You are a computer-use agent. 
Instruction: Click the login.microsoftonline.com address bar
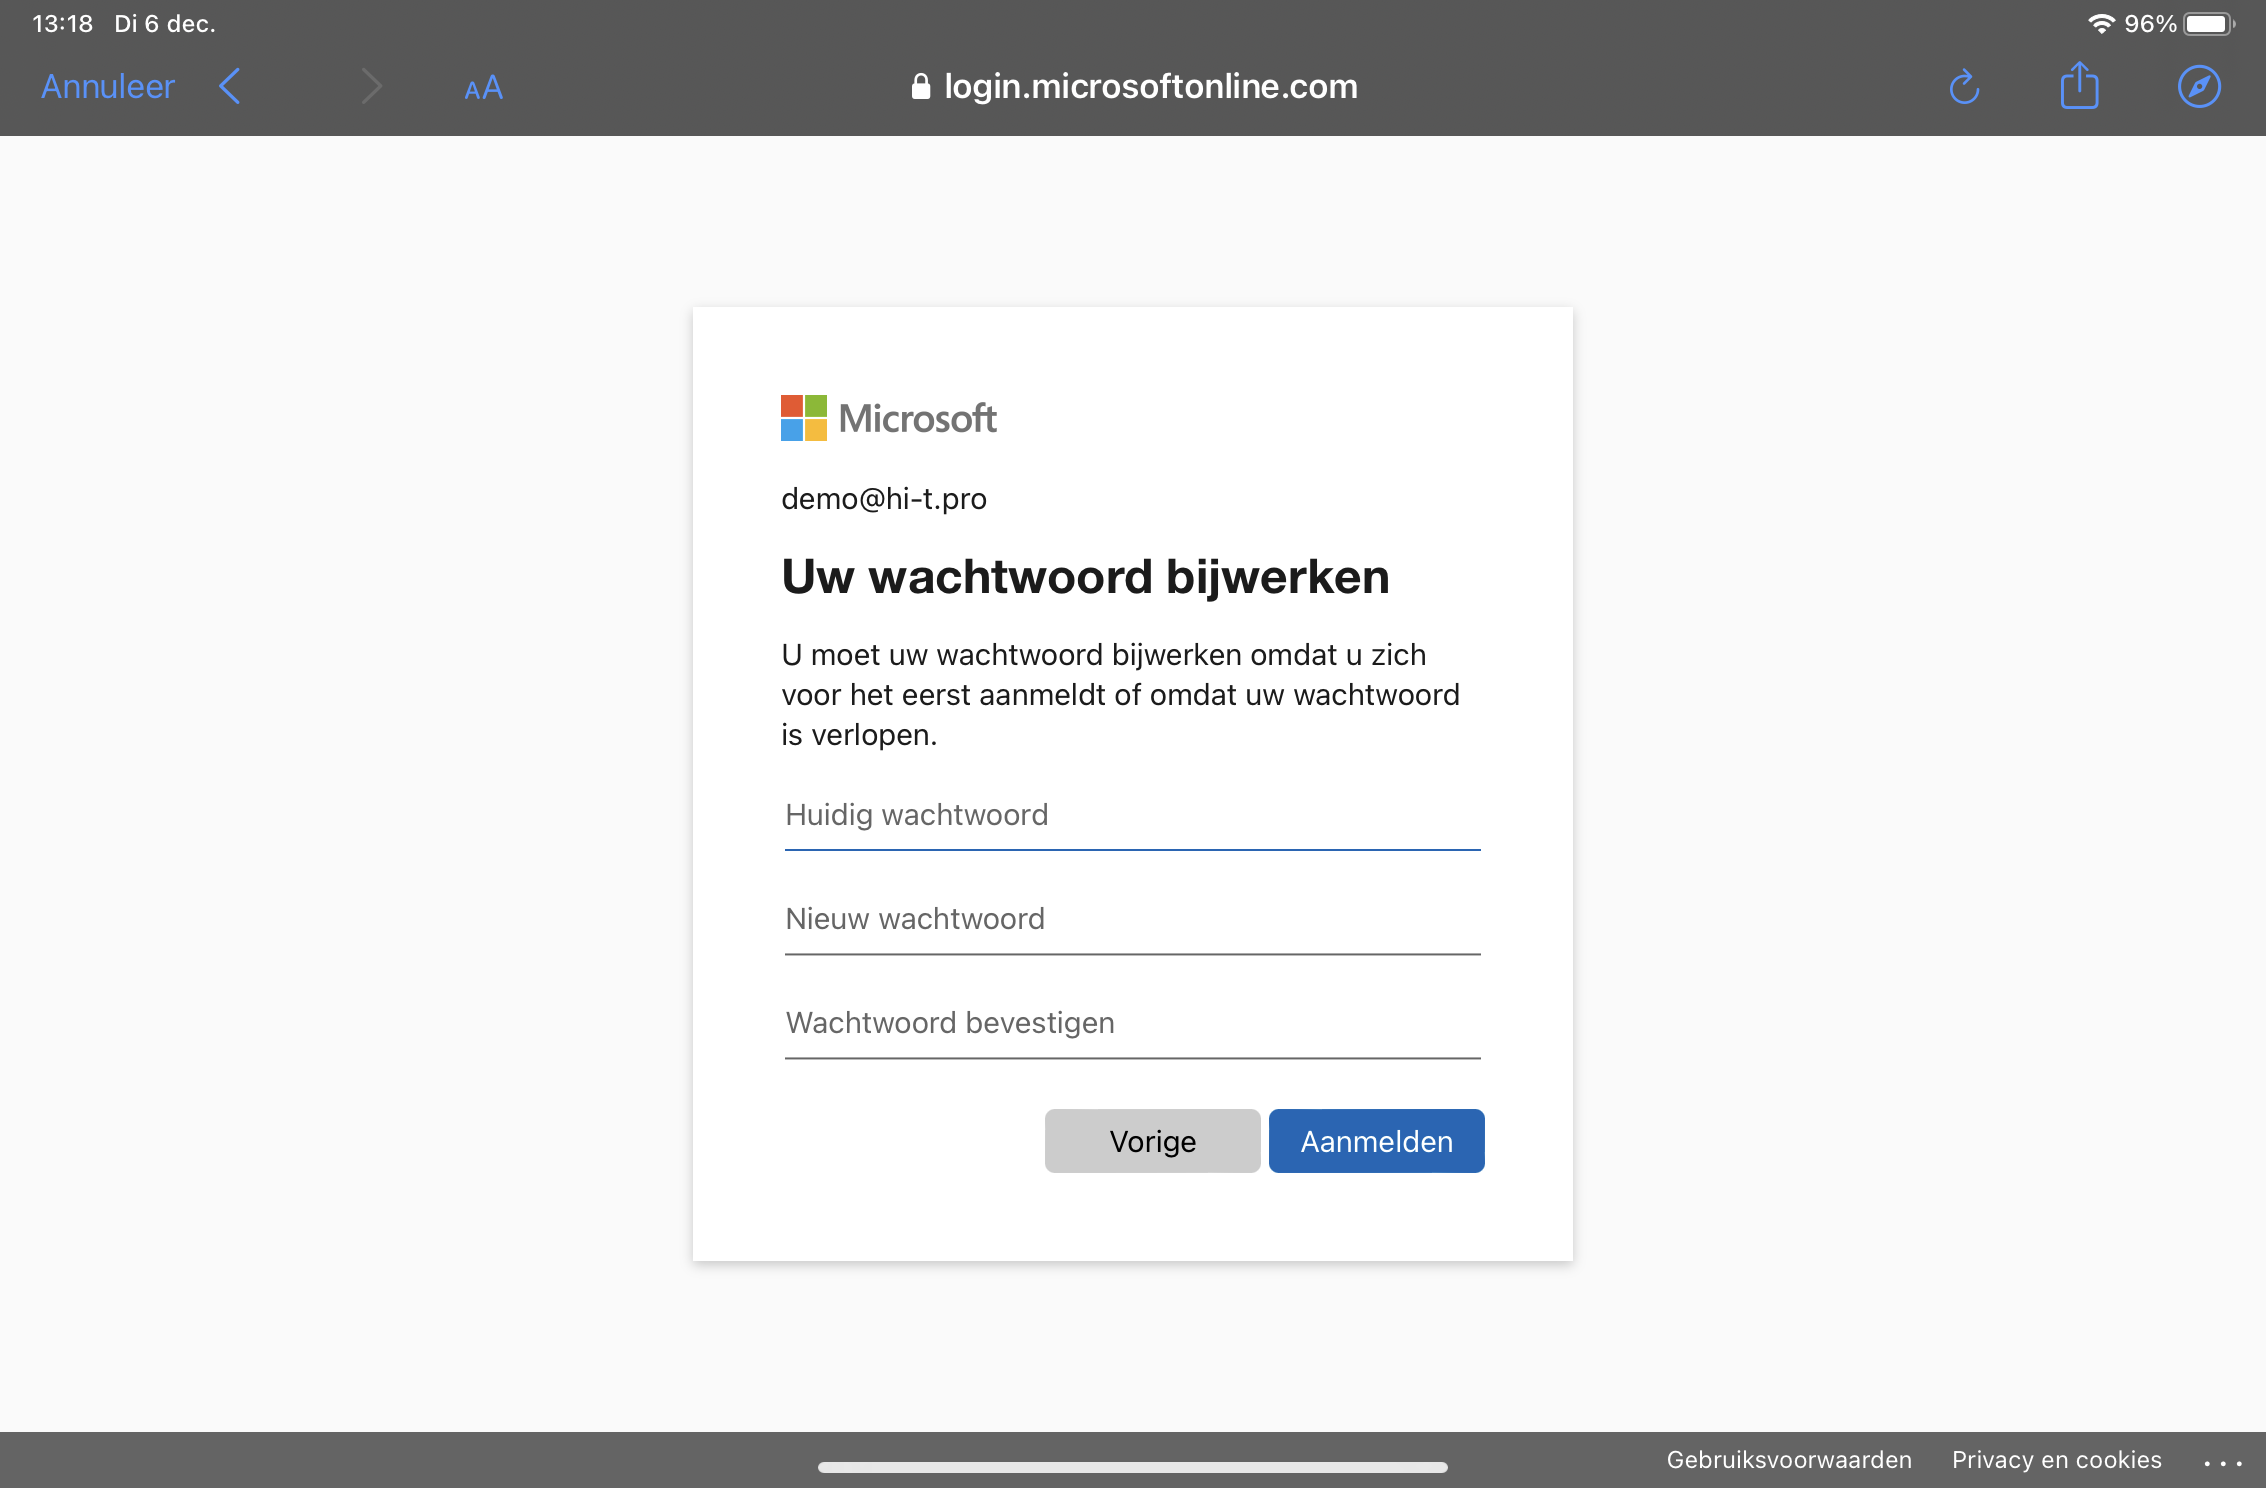click(x=1133, y=87)
